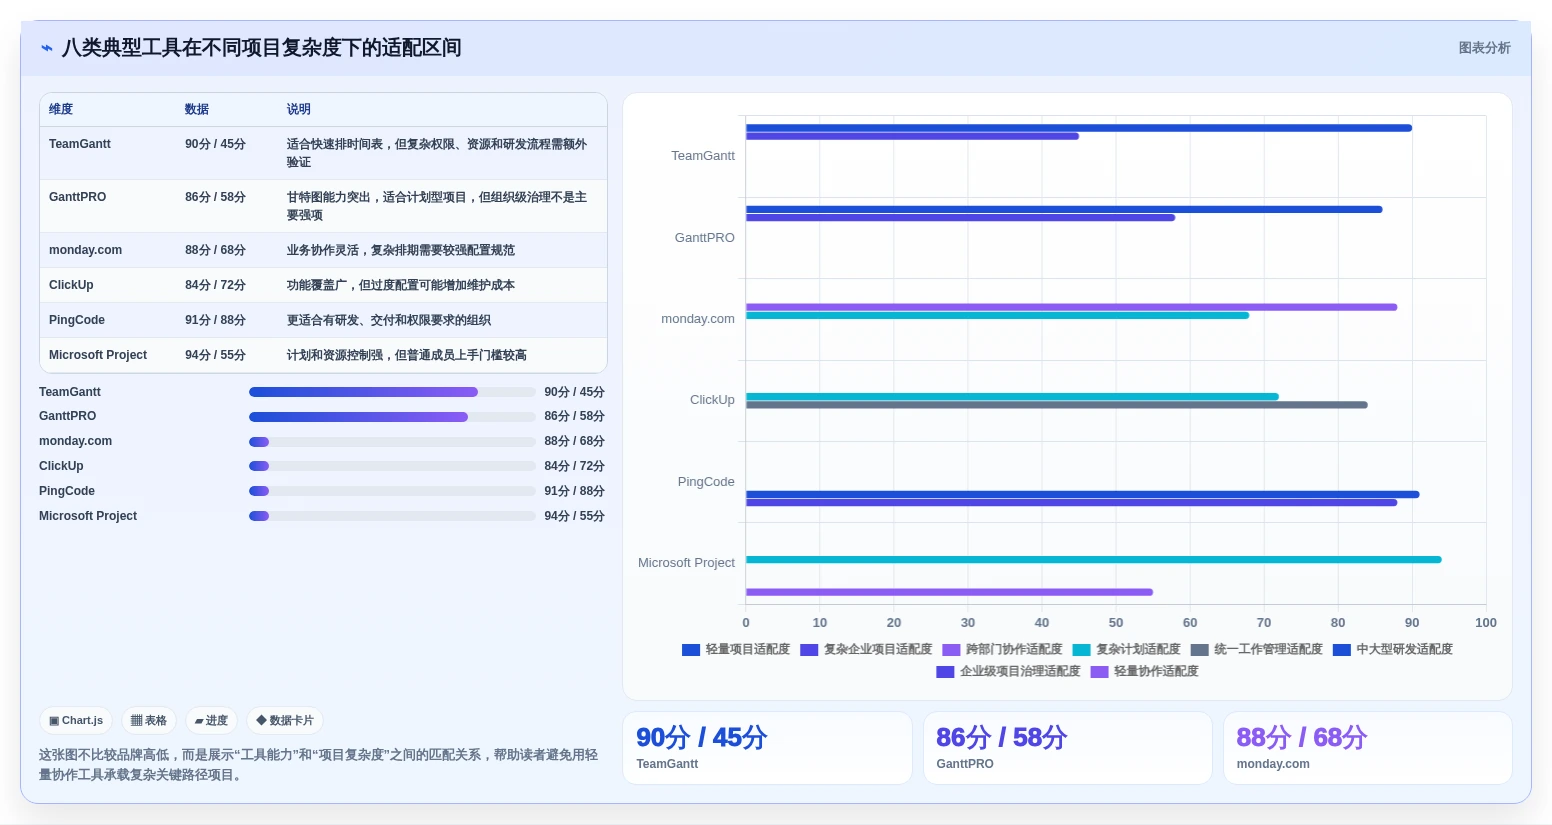Select the PingCode table row name

click(77, 320)
